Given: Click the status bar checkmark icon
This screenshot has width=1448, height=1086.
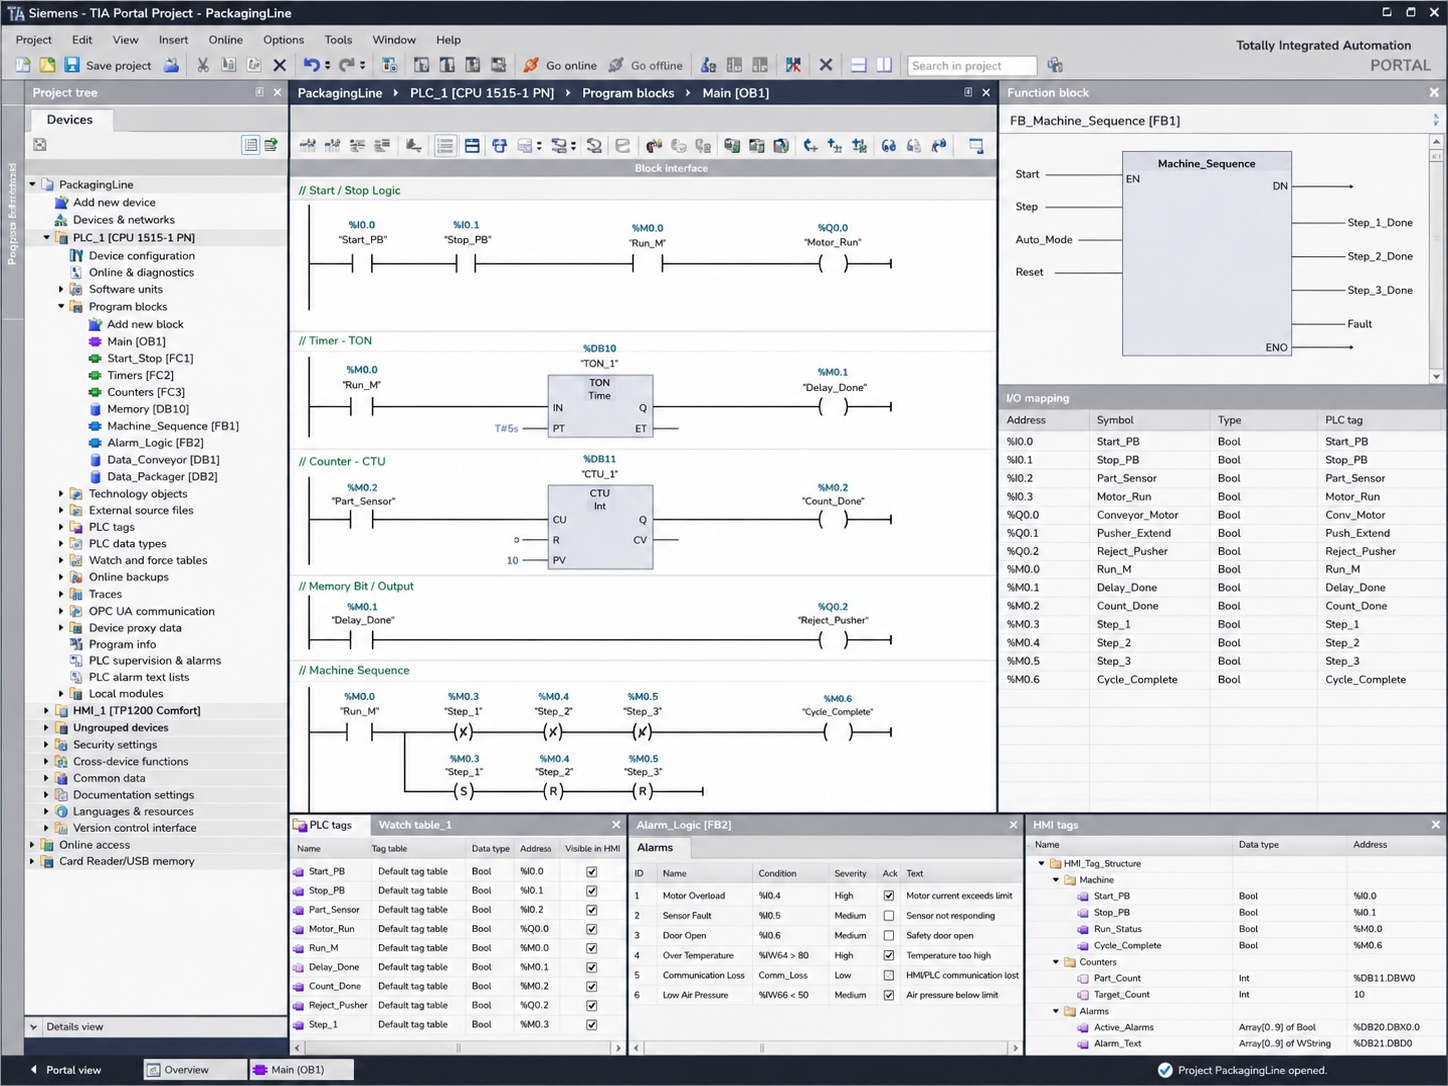Looking at the screenshot, I should click(x=1165, y=1070).
